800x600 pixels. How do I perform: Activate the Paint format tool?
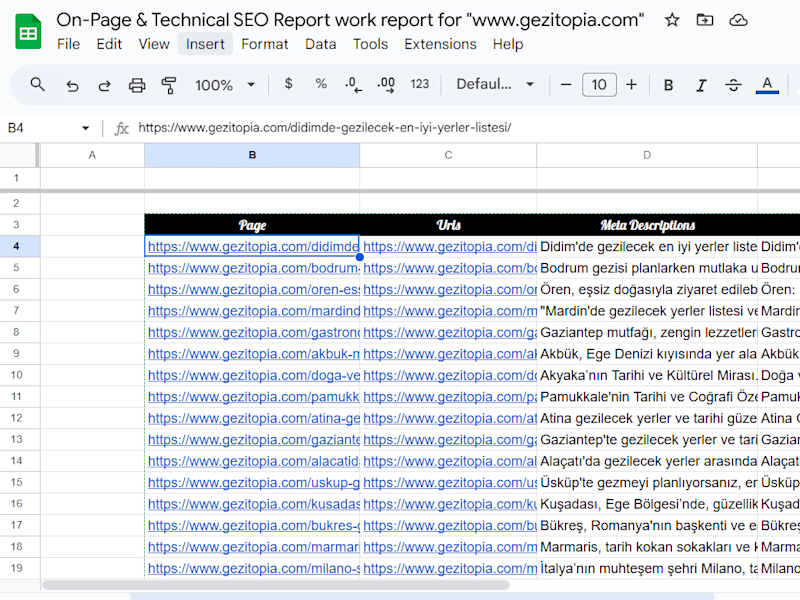coord(169,85)
